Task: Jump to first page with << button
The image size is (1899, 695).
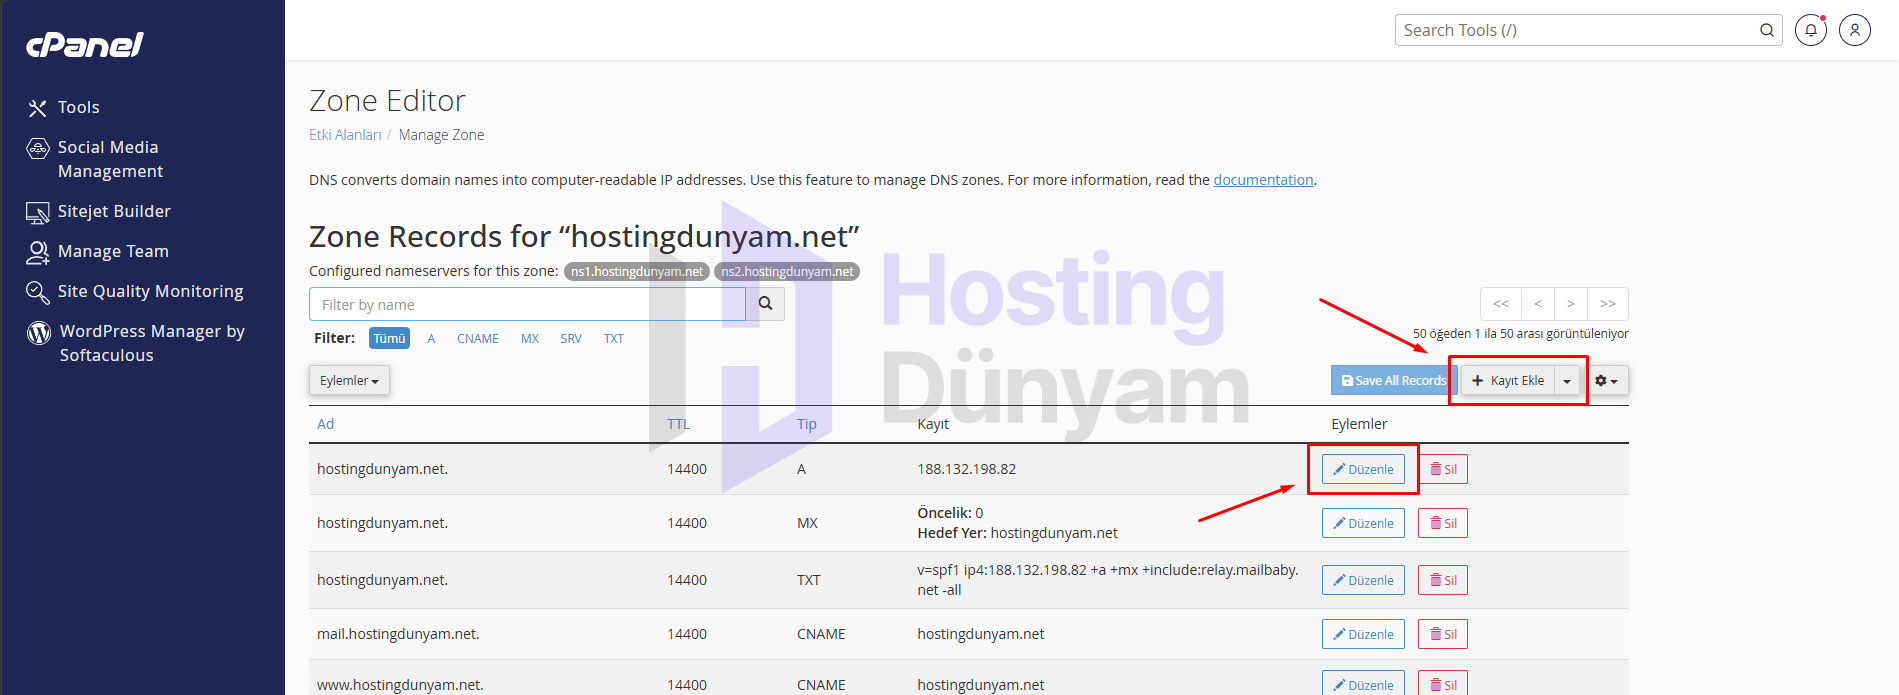Action: coord(1501,304)
